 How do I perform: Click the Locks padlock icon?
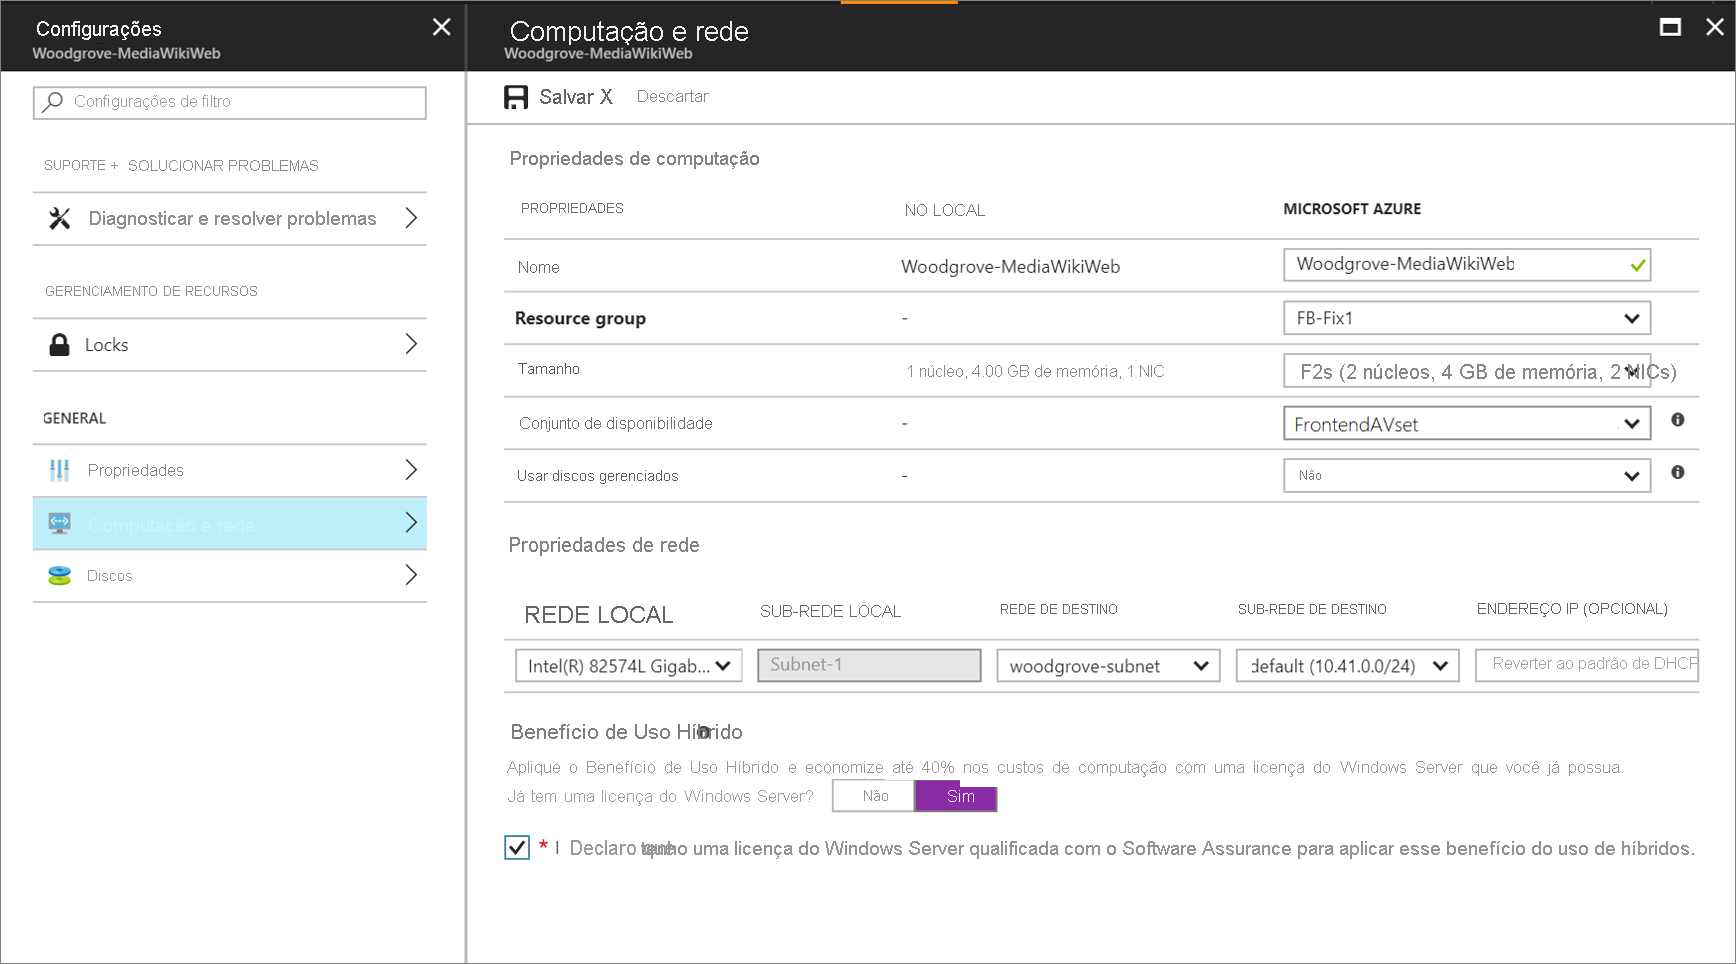[60, 345]
